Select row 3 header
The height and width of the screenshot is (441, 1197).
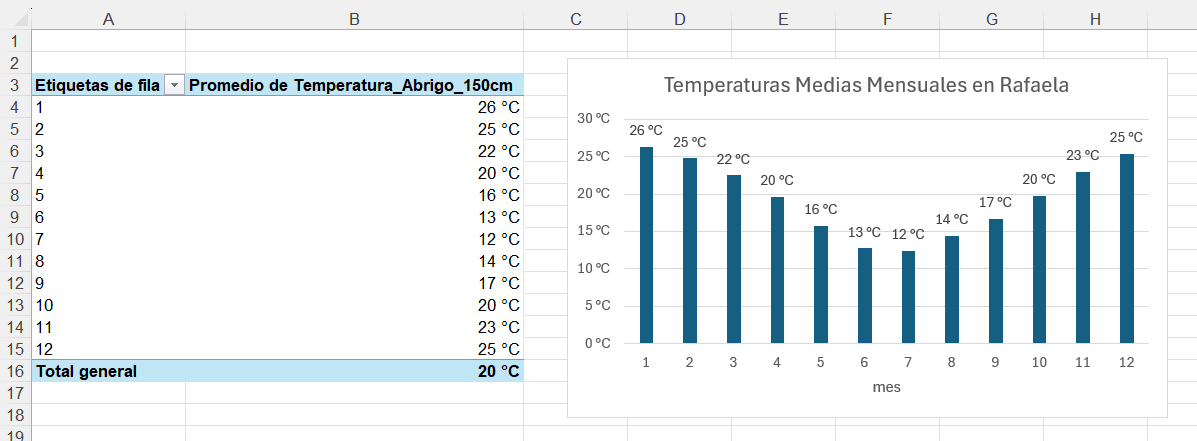pyautogui.click(x=15, y=85)
